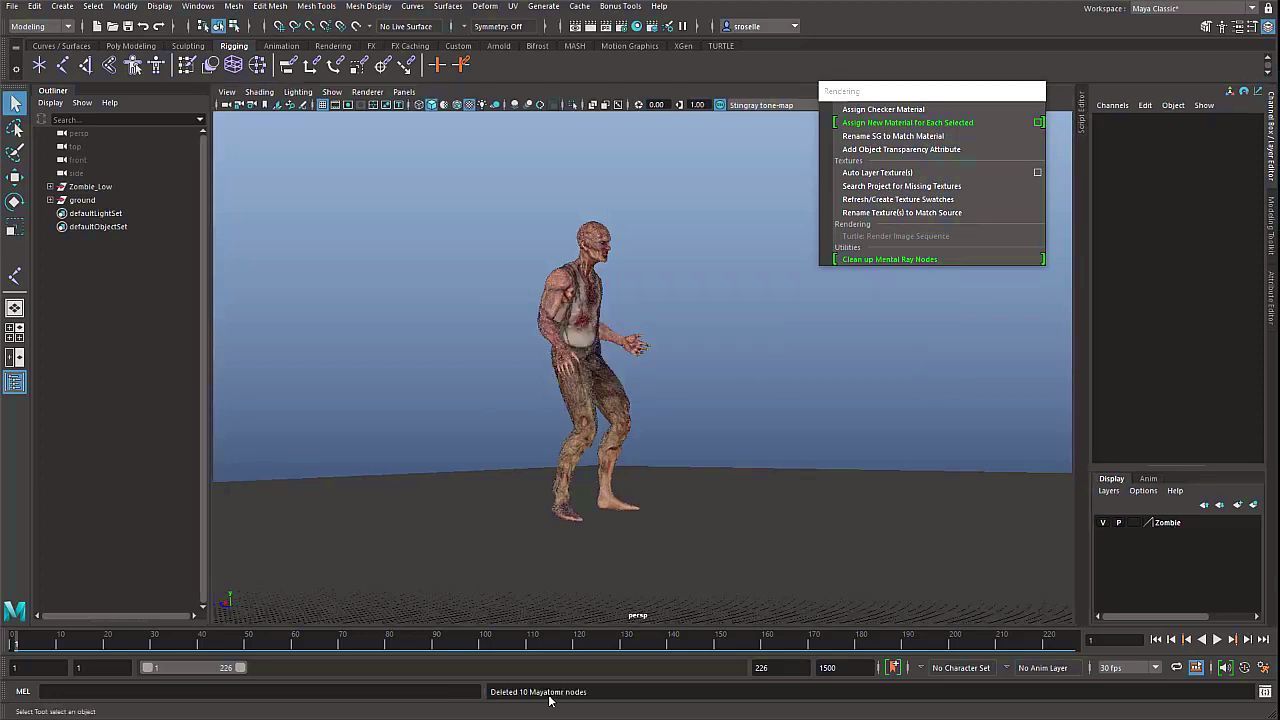Click the Set Key orange shelf icon
1280x720 pixels.
point(437,66)
